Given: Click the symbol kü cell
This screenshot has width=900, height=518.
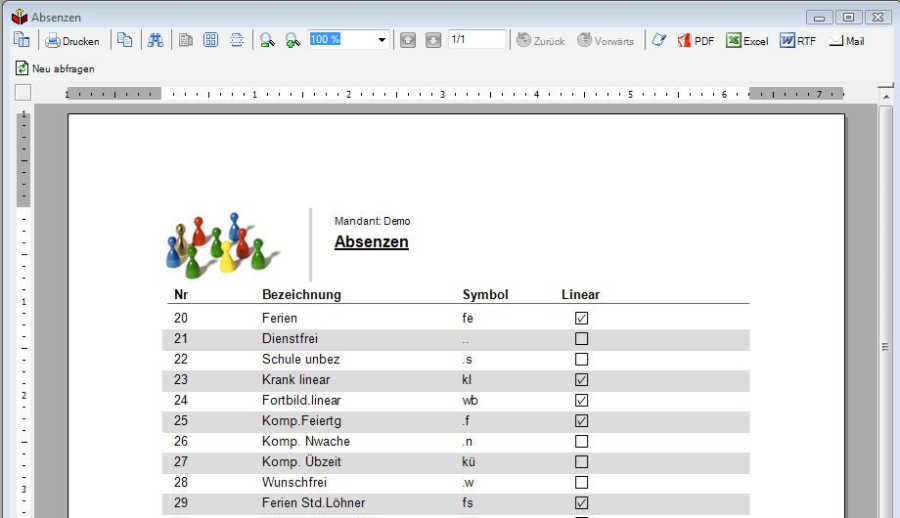Looking at the screenshot, I should pyautogui.click(x=468, y=462).
